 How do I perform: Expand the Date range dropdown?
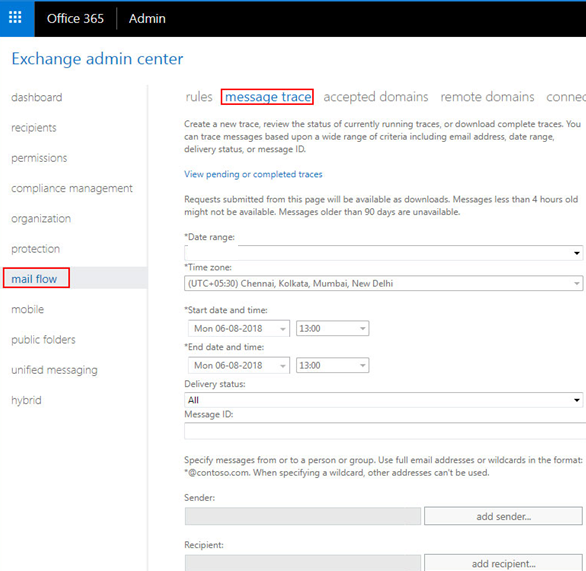coord(383,253)
